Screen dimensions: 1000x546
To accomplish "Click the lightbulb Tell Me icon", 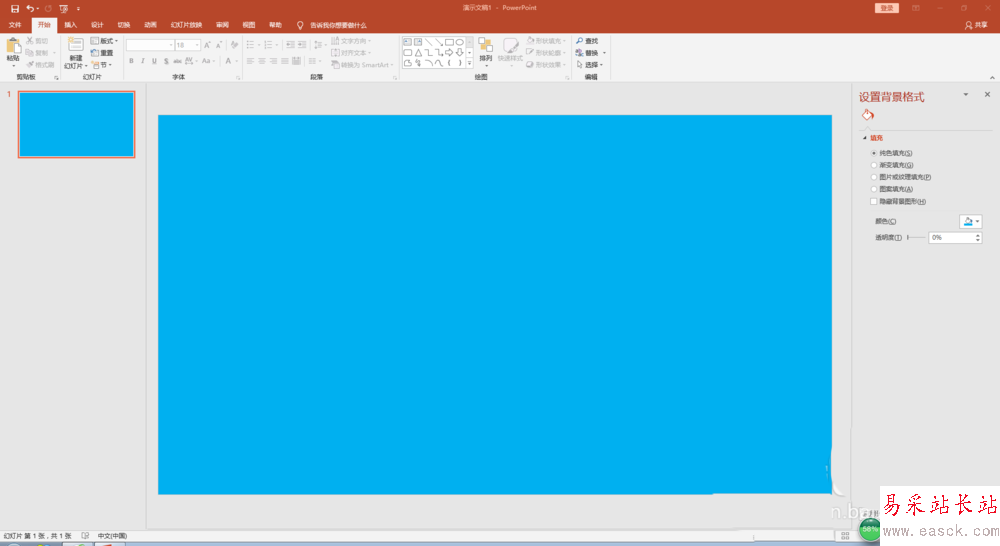I will pos(300,26).
